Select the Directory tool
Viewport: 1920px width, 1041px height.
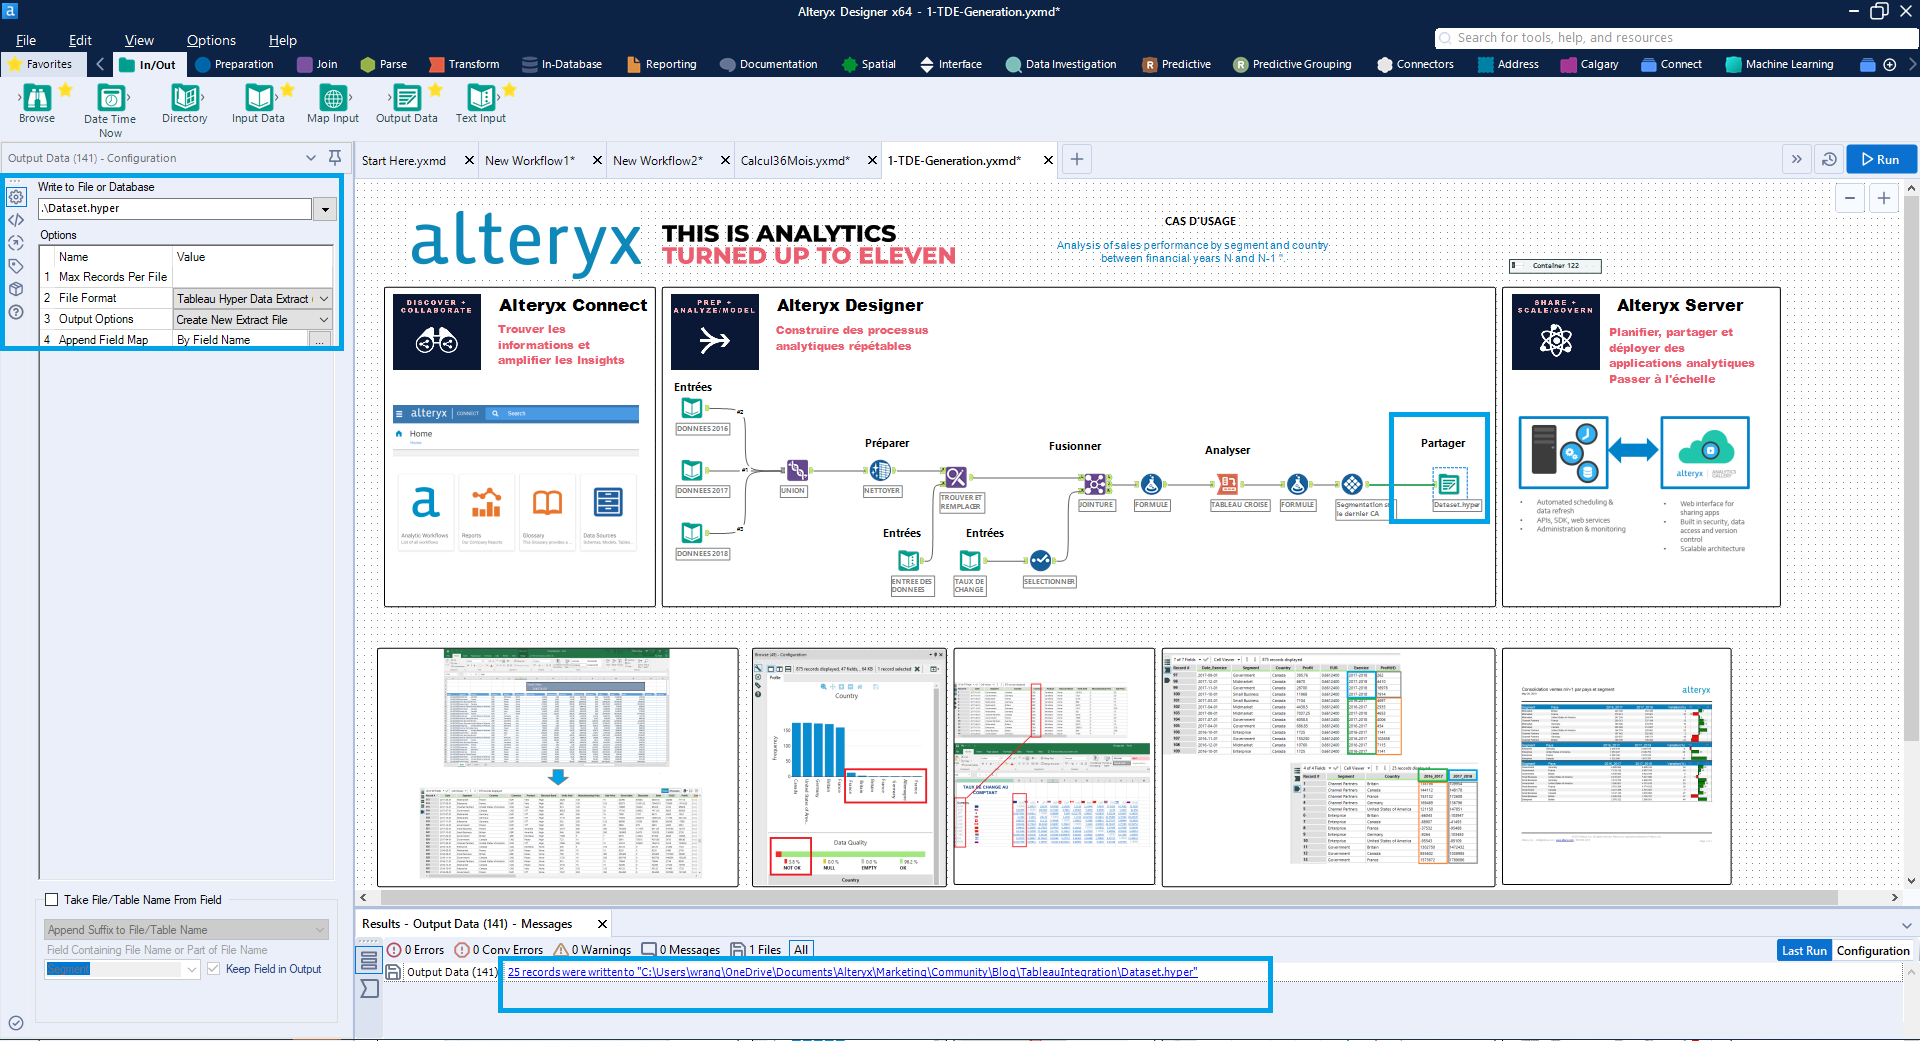184,100
